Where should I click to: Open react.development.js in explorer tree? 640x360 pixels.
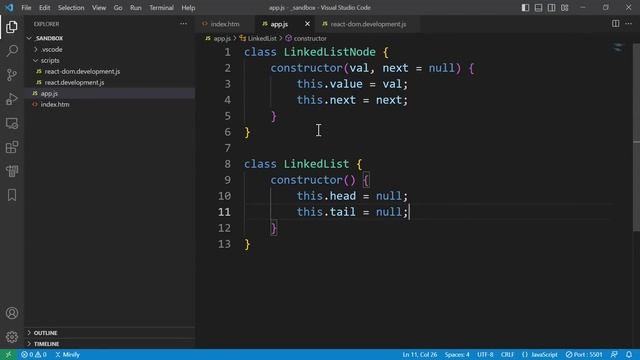point(109,82)
